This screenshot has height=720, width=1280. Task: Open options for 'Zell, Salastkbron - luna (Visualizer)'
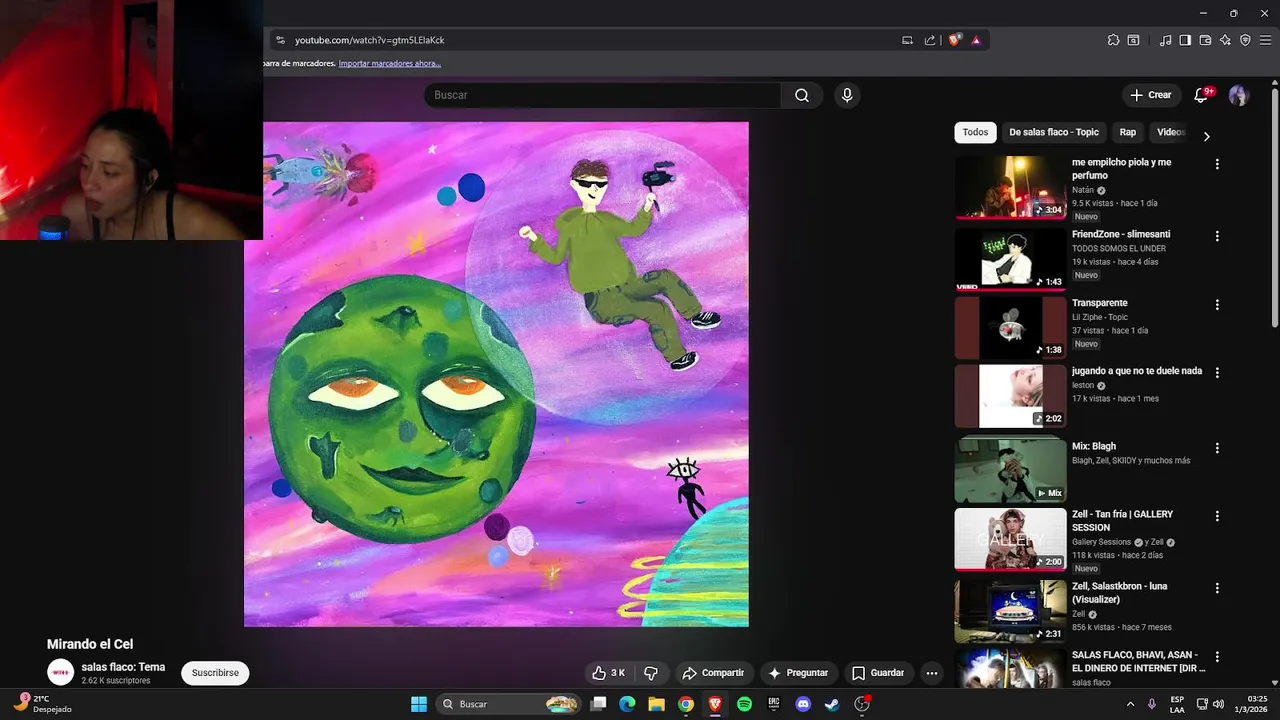coord(1217,588)
